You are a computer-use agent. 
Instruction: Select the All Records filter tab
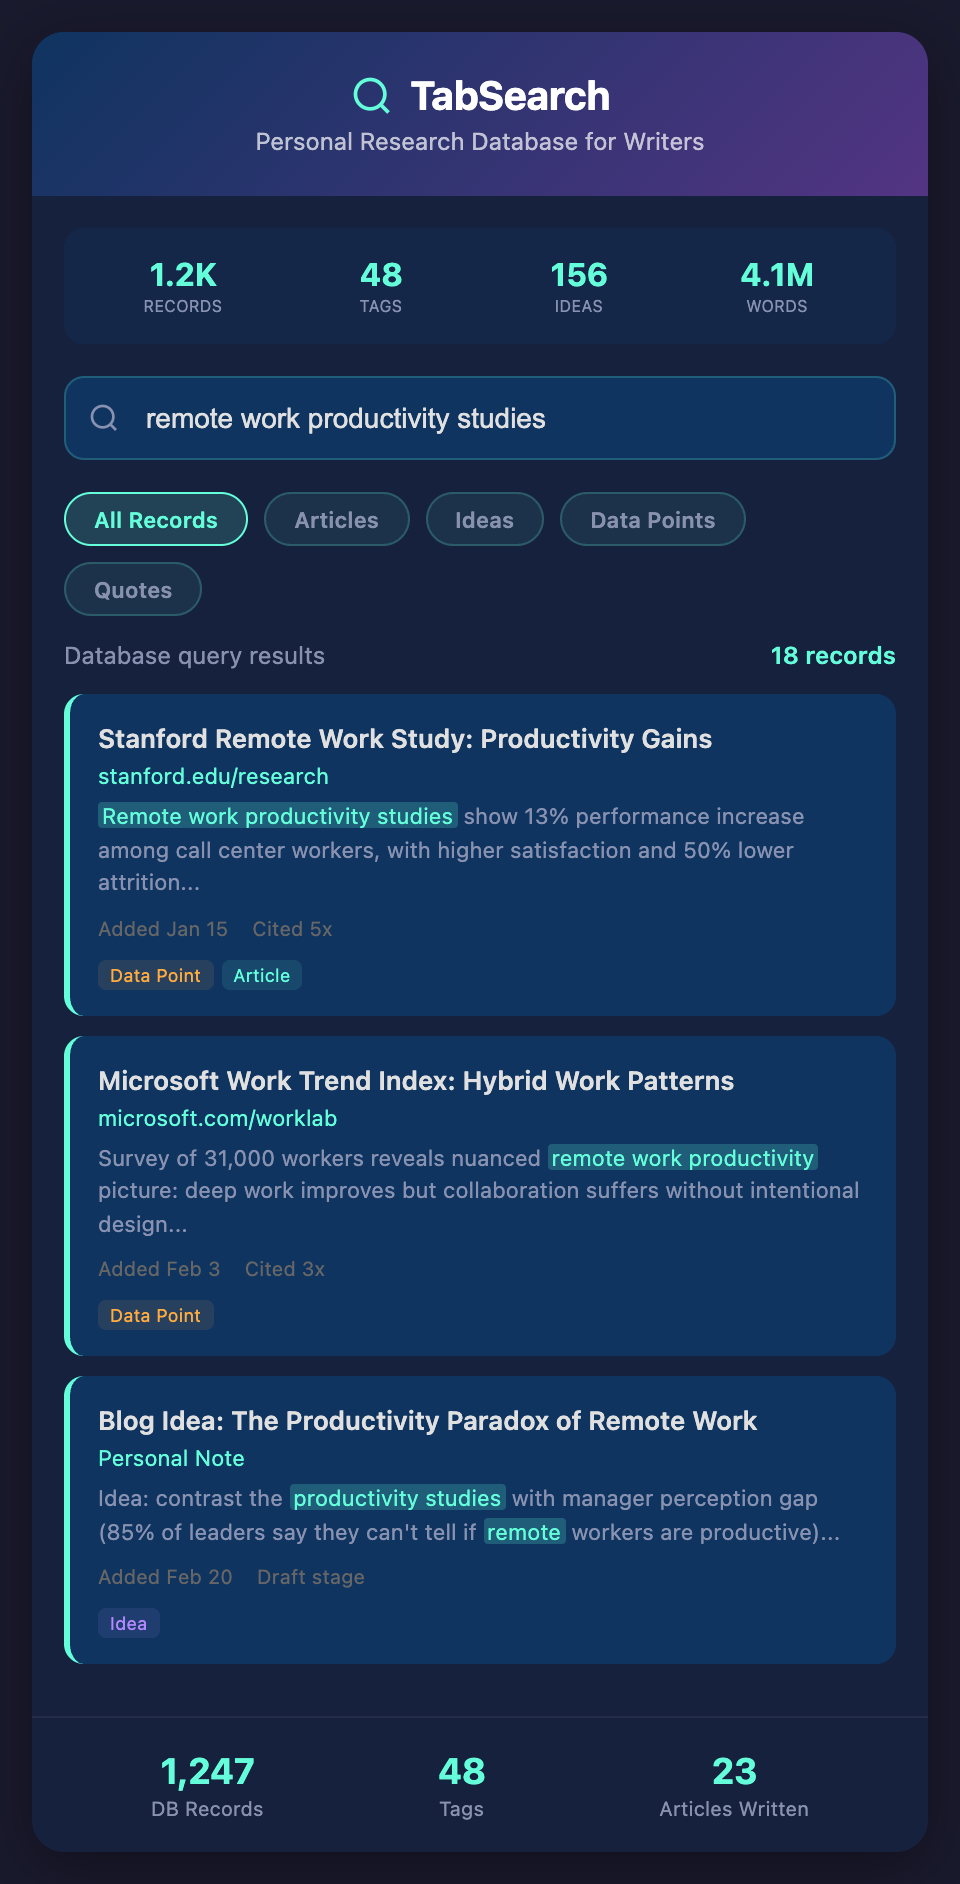(156, 520)
